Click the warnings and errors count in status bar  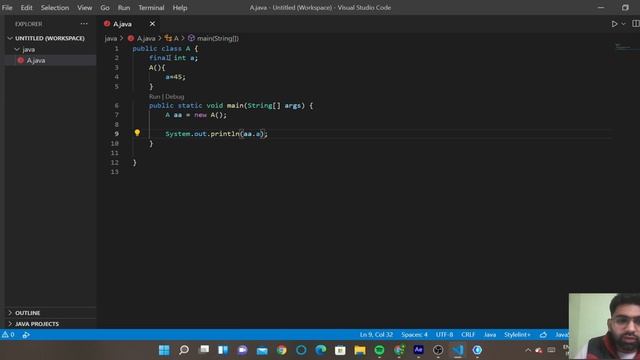click(x=8, y=335)
